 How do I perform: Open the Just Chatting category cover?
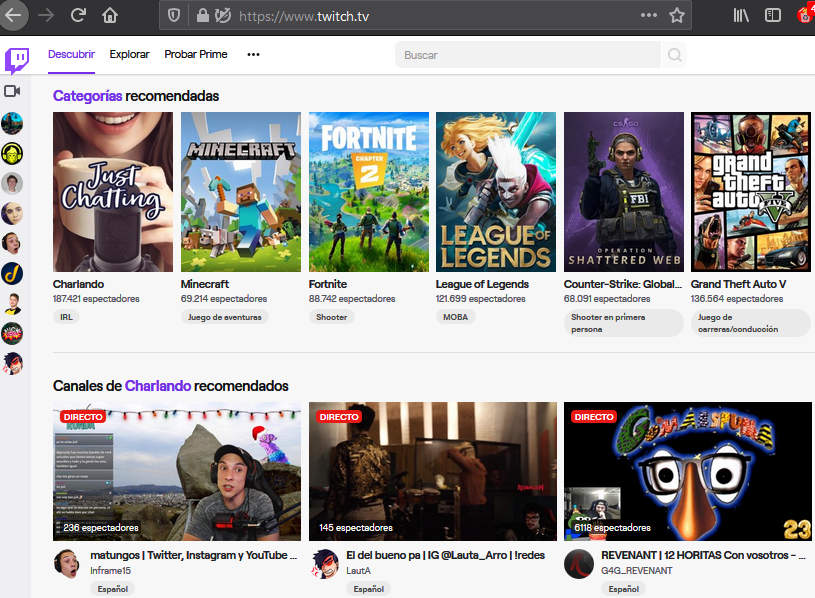pyautogui.click(x=113, y=192)
